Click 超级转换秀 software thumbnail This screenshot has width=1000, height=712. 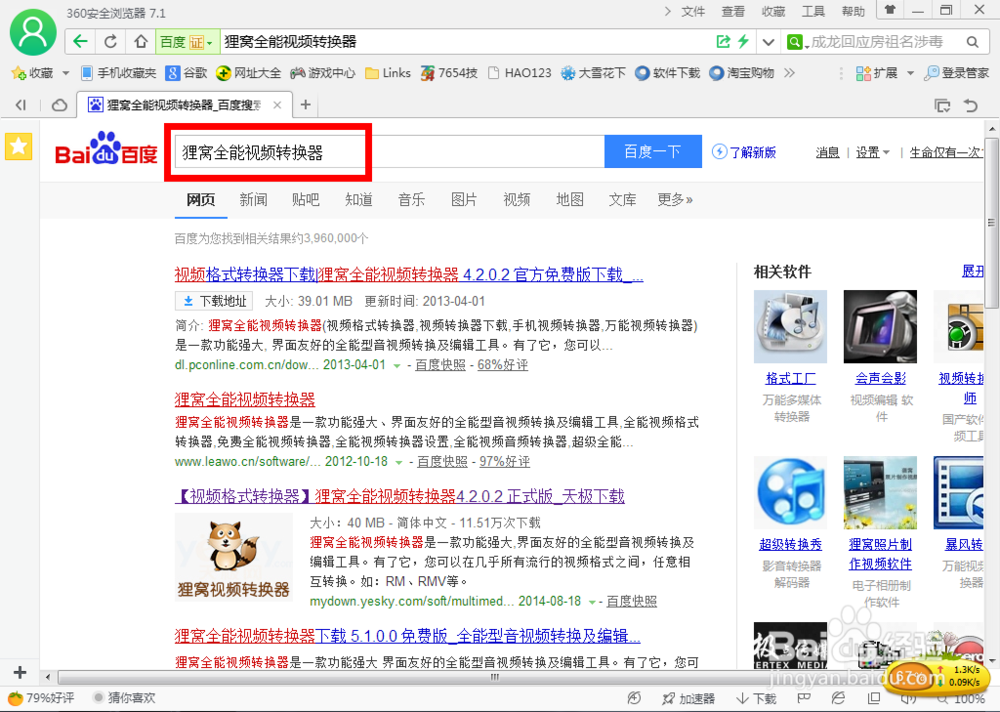point(790,493)
